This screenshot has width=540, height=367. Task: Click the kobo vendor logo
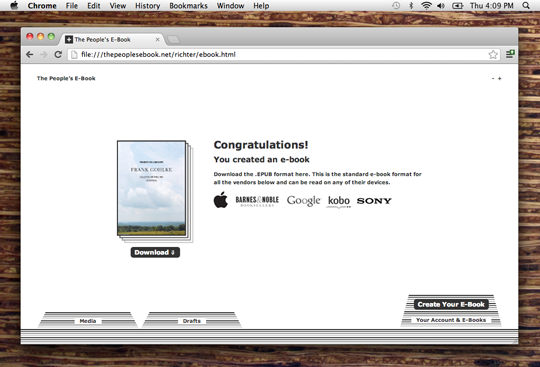point(339,201)
